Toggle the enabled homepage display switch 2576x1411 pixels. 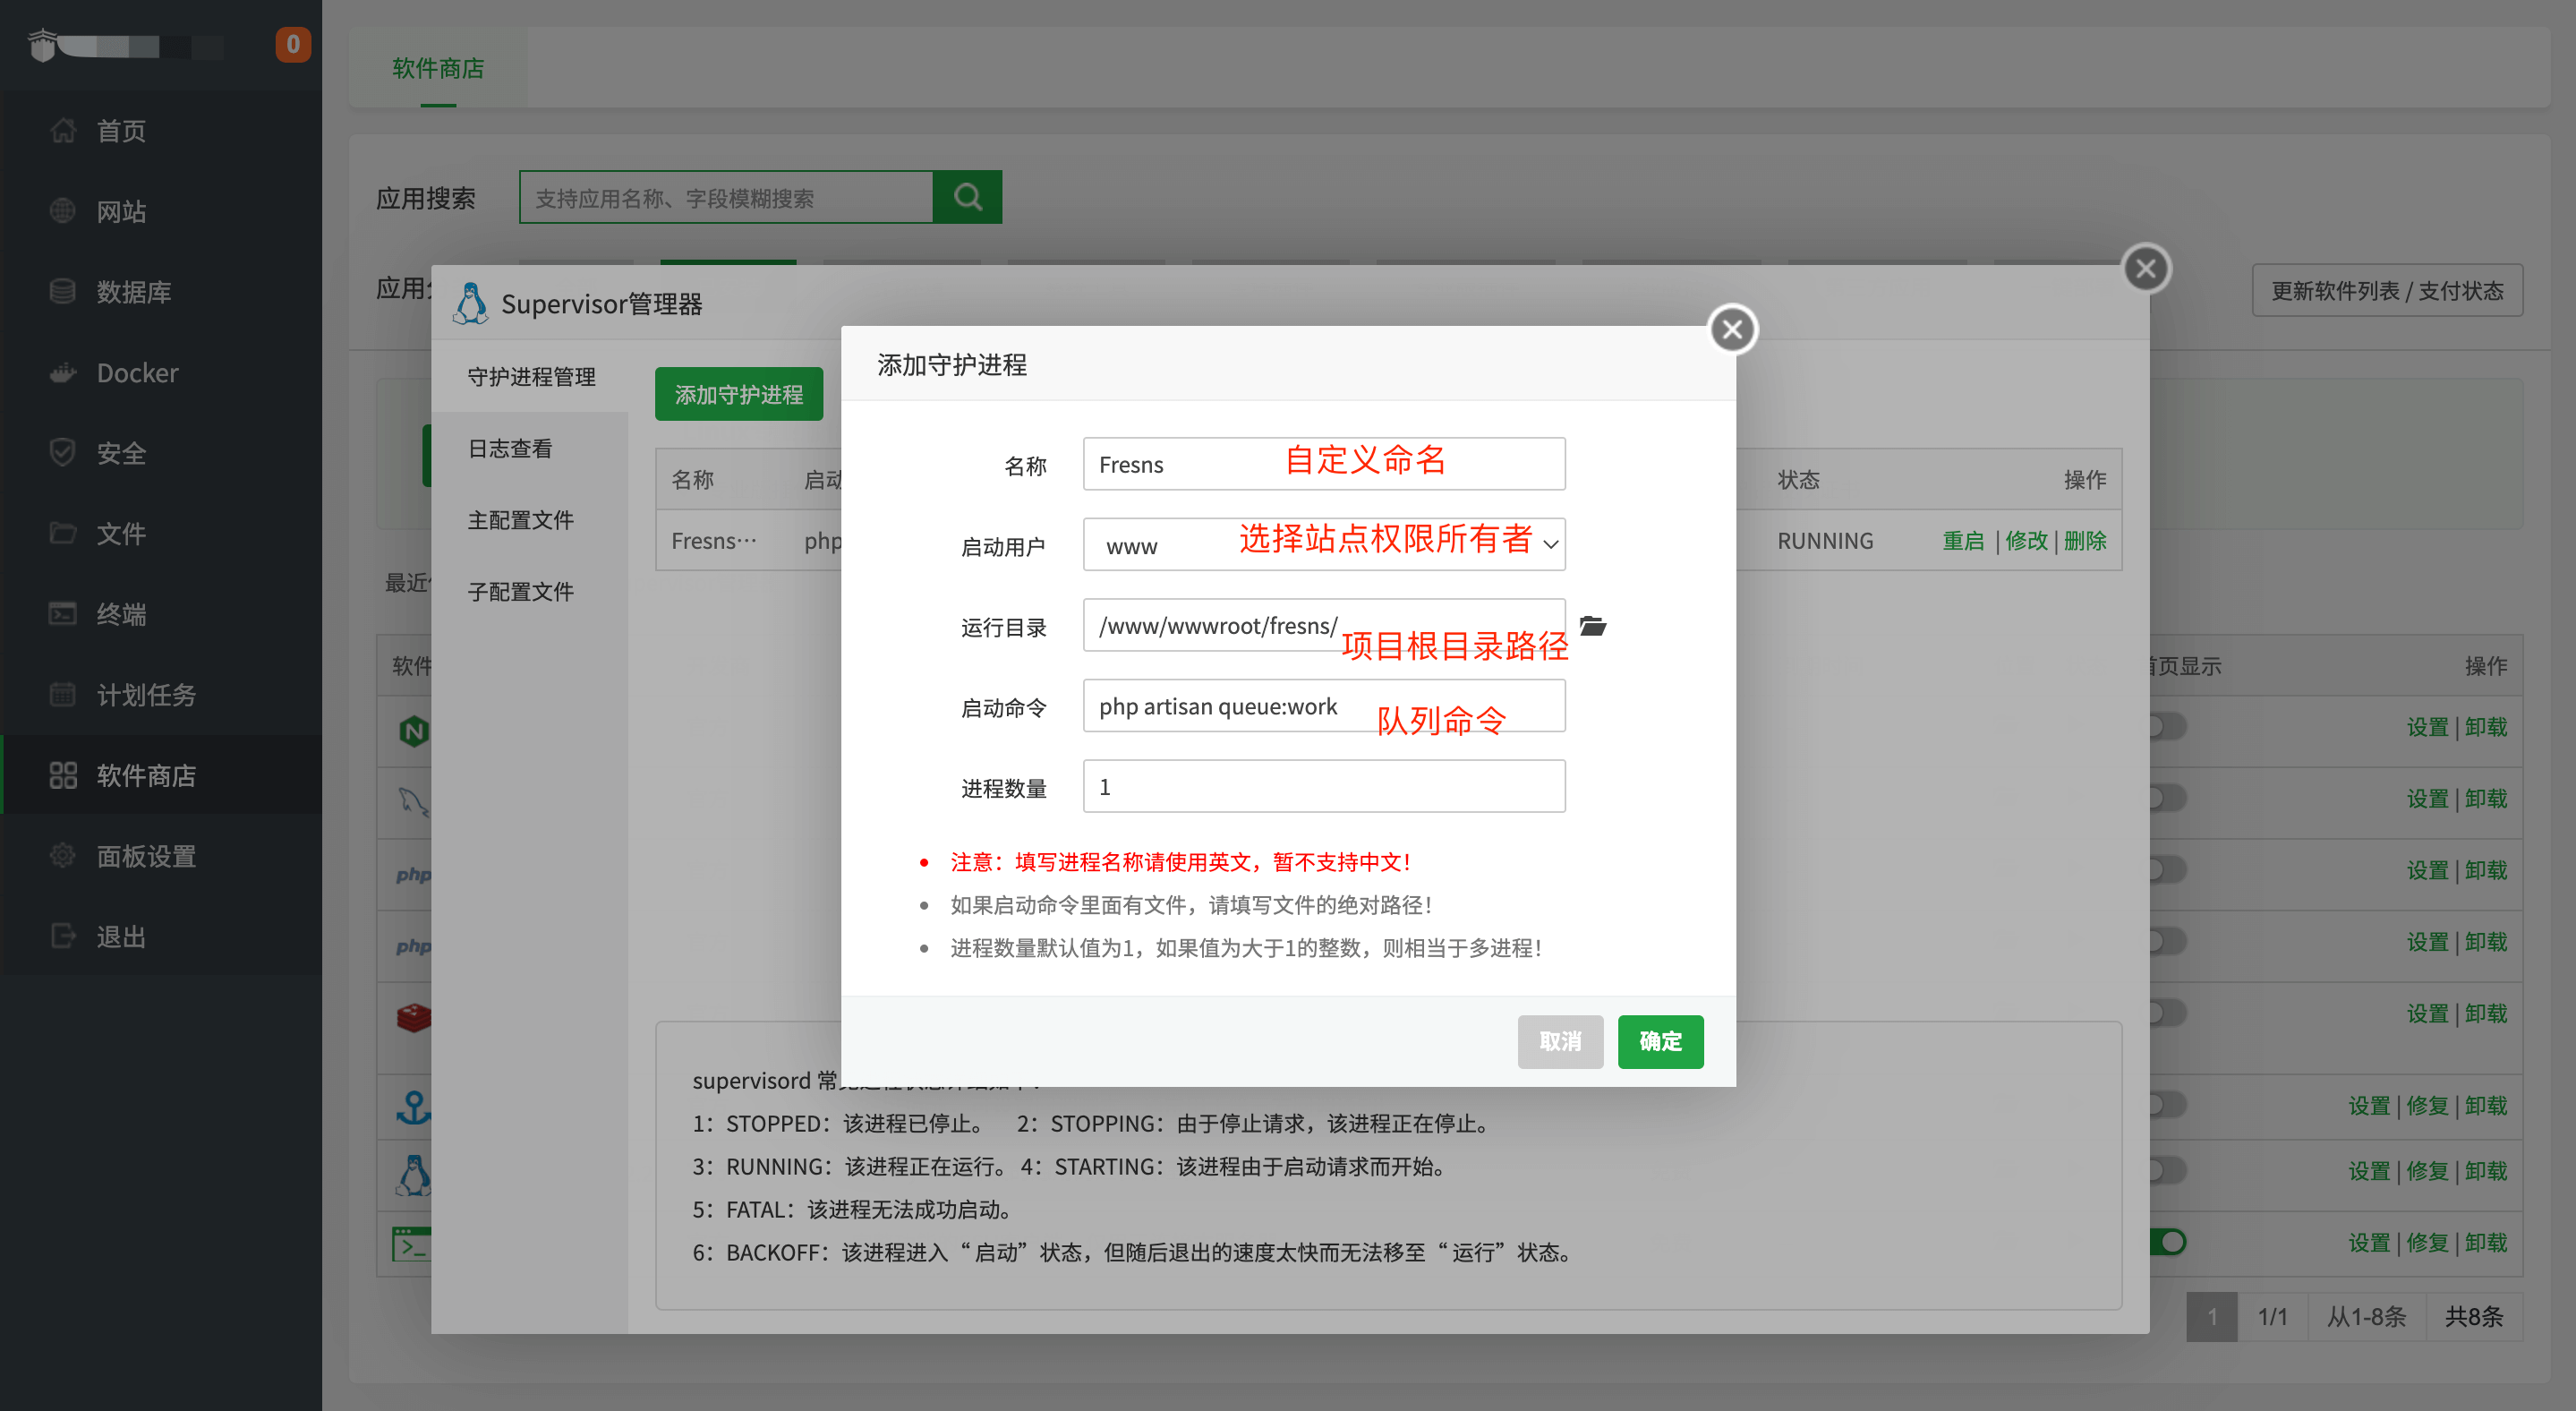coord(2168,1242)
